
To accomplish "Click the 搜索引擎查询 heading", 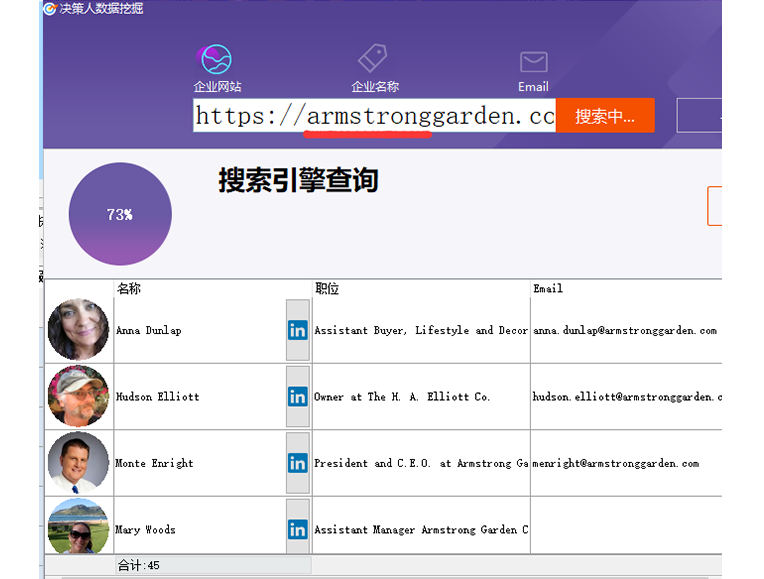I will pos(298,180).
